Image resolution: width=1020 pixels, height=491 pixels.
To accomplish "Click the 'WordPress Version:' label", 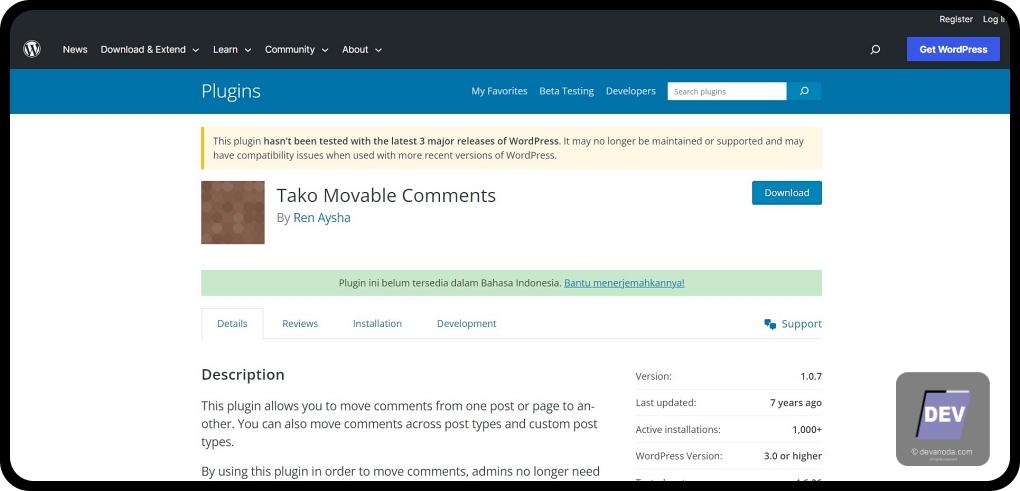I will pos(678,456).
